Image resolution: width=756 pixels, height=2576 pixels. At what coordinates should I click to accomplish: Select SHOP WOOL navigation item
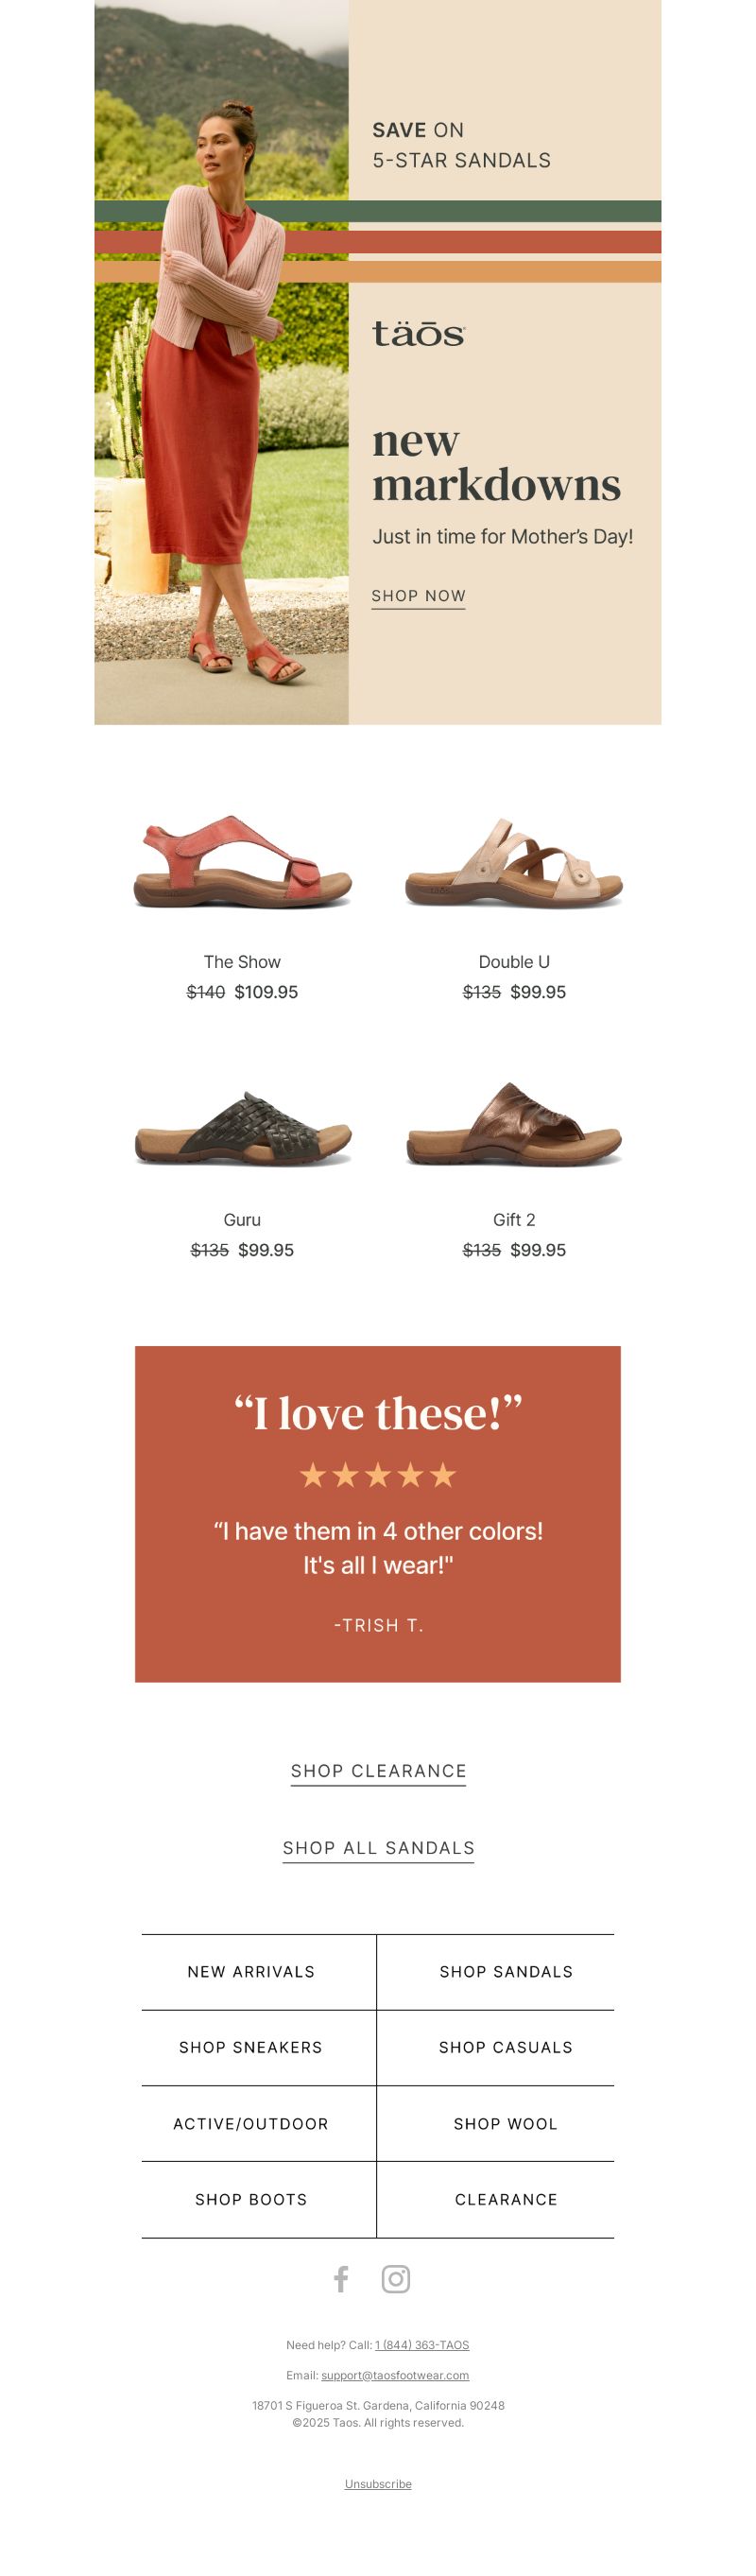(506, 2124)
